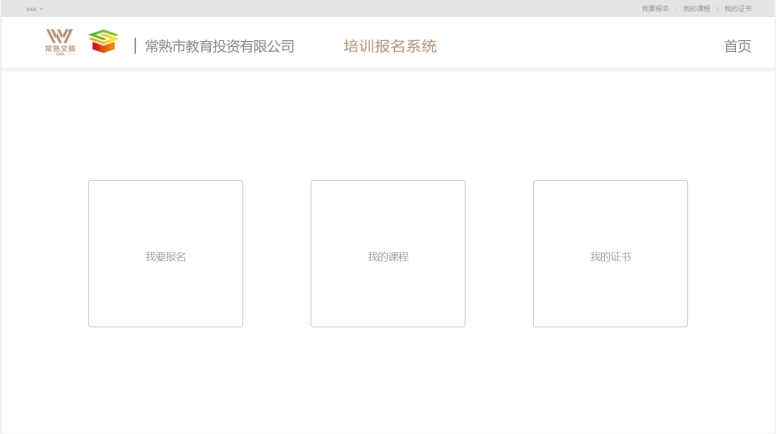Click the separator between top 我的课程 and 我的证书
This screenshot has height=434, width=776.
point(717,9)
